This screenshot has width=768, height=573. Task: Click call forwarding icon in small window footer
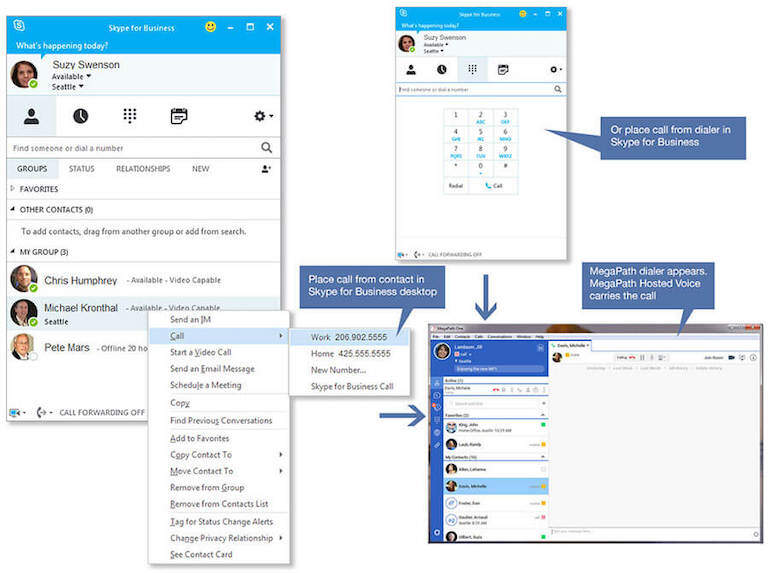pos(418,255)
